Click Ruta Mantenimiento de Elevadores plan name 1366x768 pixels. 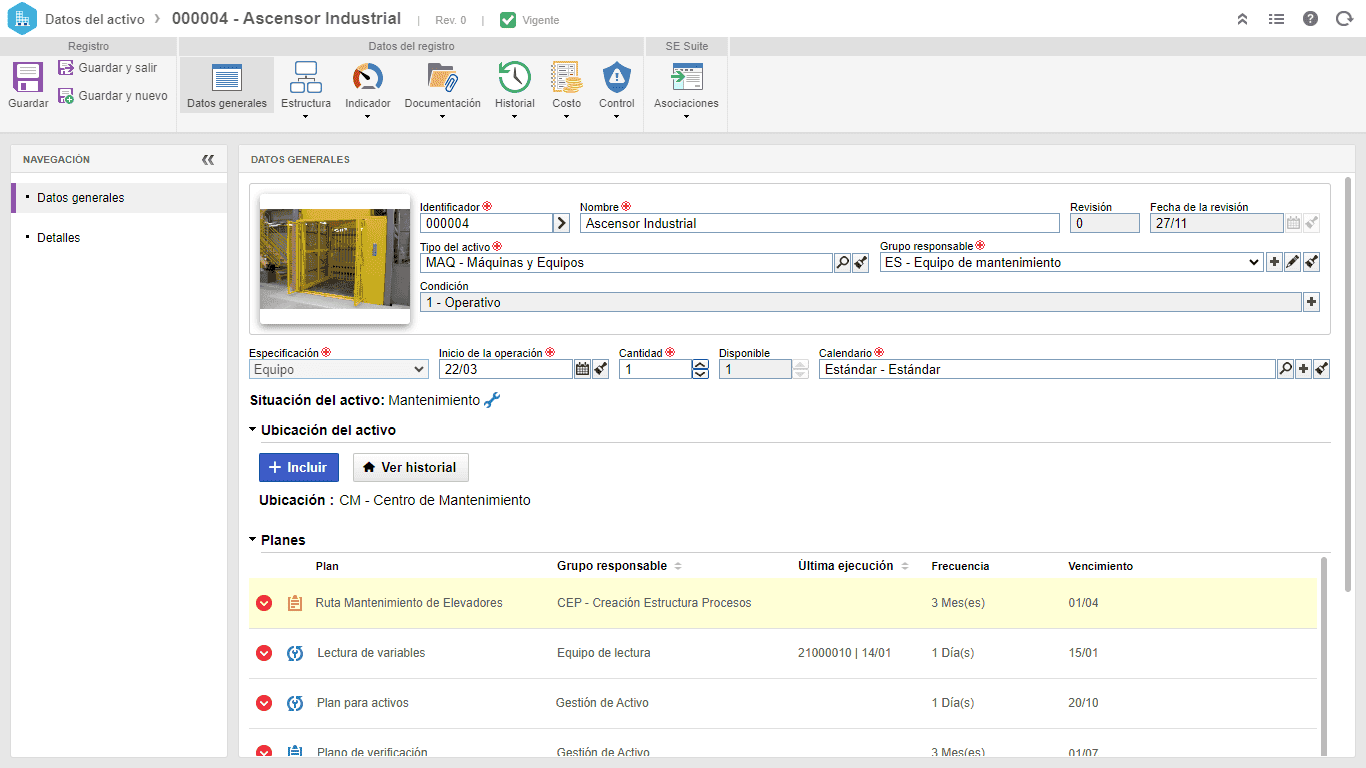409,603
